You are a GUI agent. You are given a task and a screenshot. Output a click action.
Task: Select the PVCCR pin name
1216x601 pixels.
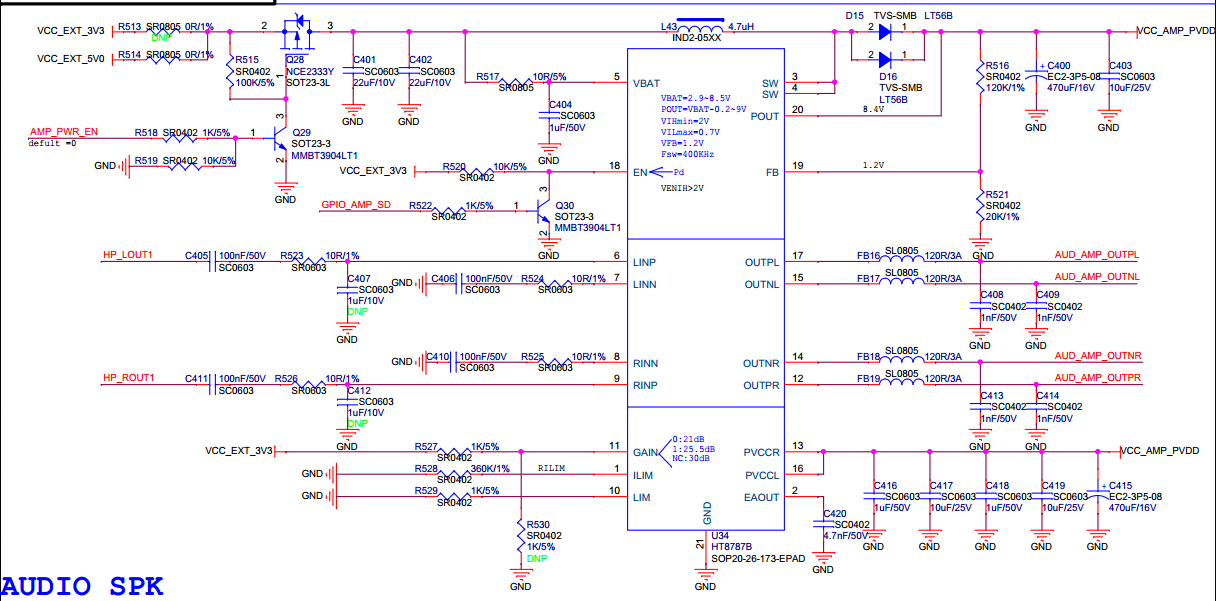(x=762, y=452)
